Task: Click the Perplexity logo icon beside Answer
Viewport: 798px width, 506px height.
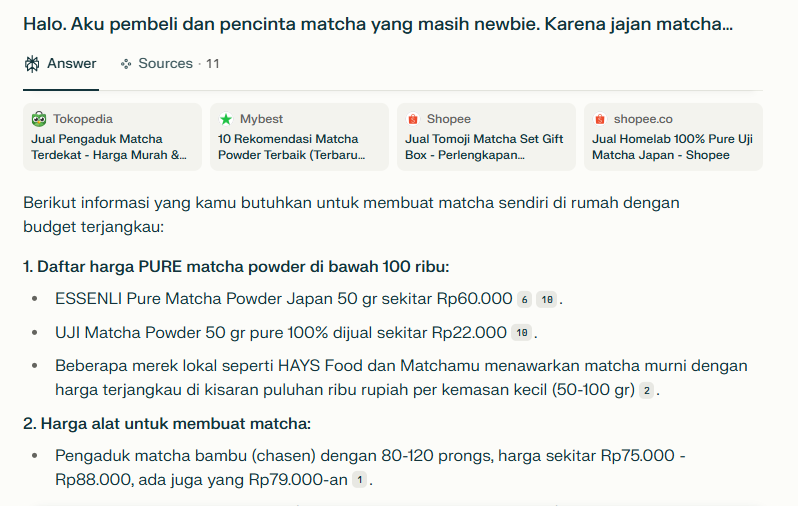Action: click(32, 64)
